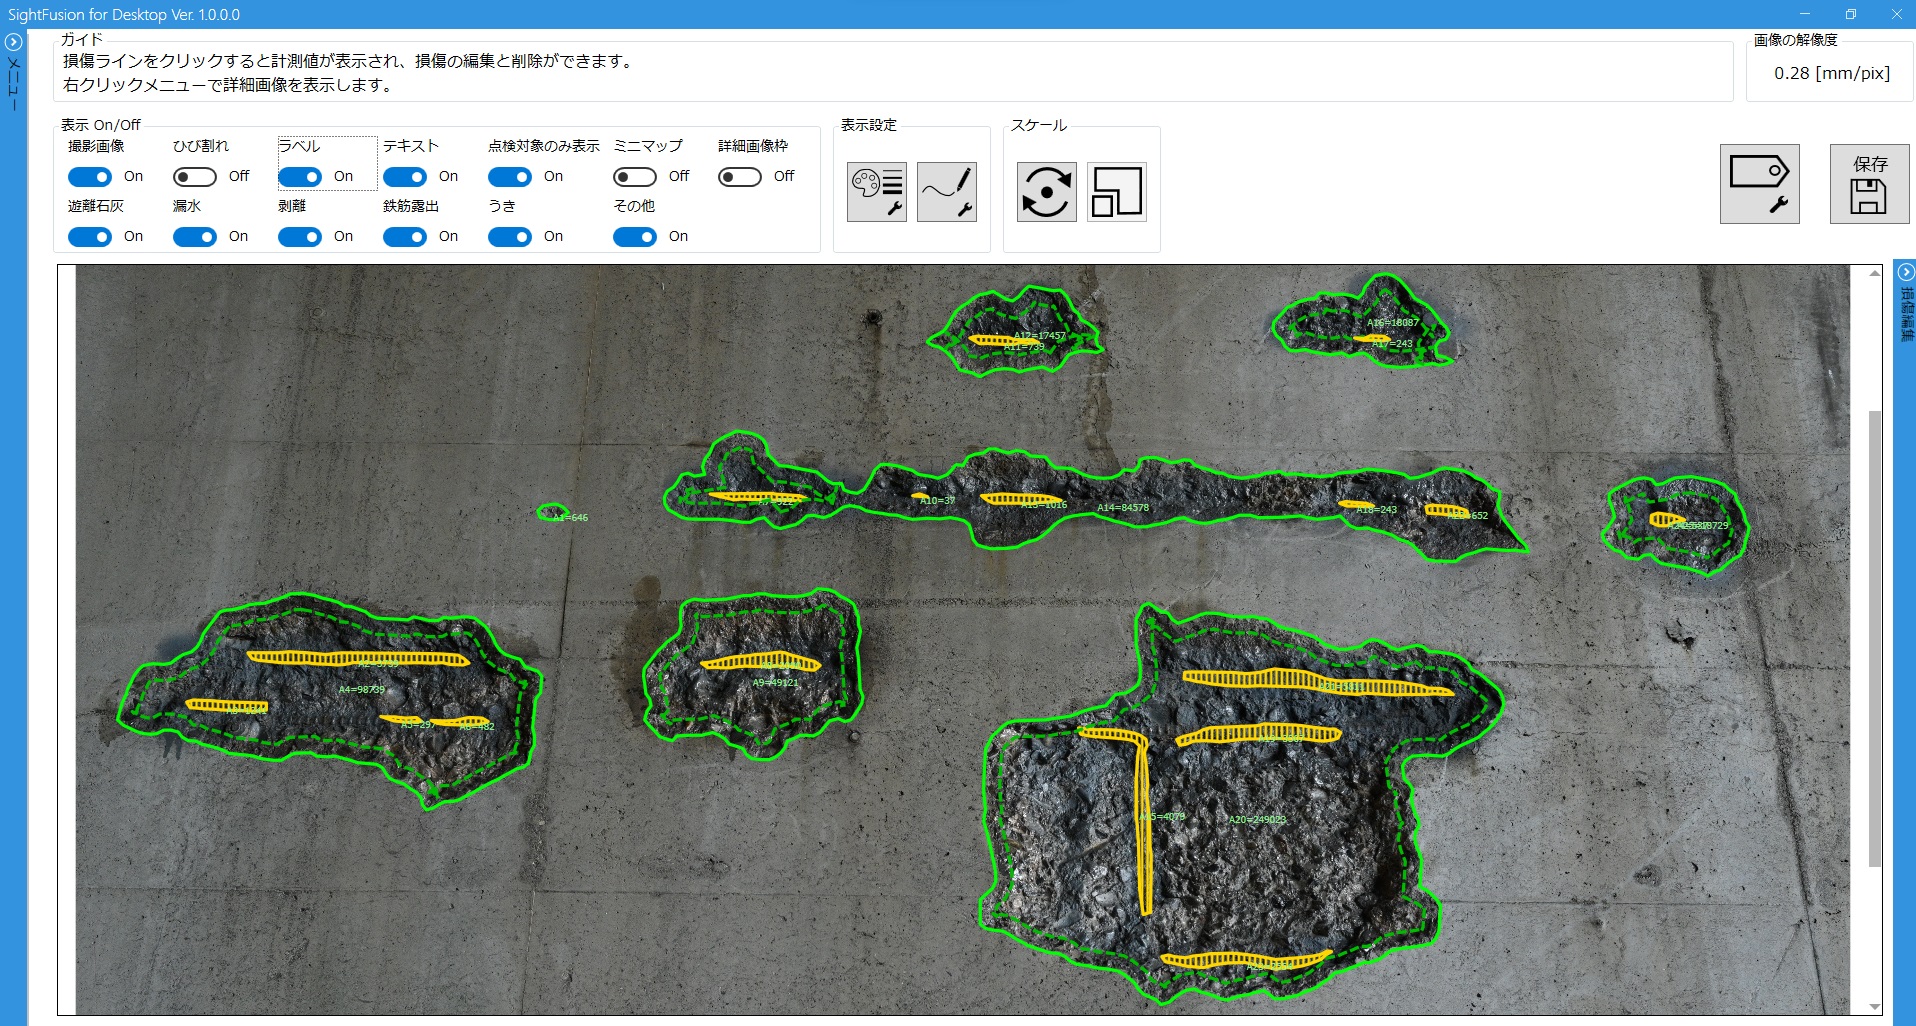
Task: Toggle うき display switch
Action: click(510, 237)
